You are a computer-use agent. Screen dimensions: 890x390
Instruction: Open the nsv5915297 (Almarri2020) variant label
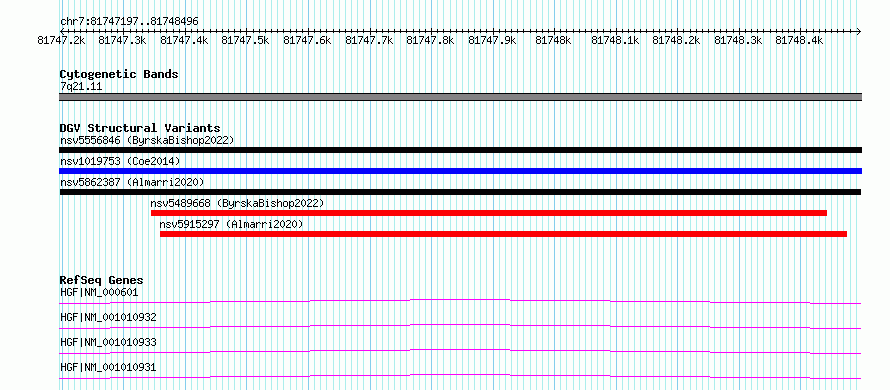click(x=232, y=224)
